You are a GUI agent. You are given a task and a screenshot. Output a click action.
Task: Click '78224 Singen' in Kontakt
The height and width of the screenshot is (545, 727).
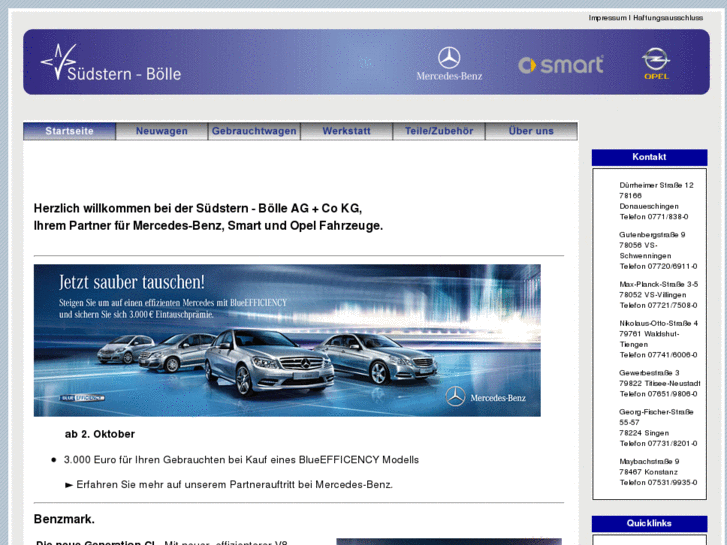644,433
